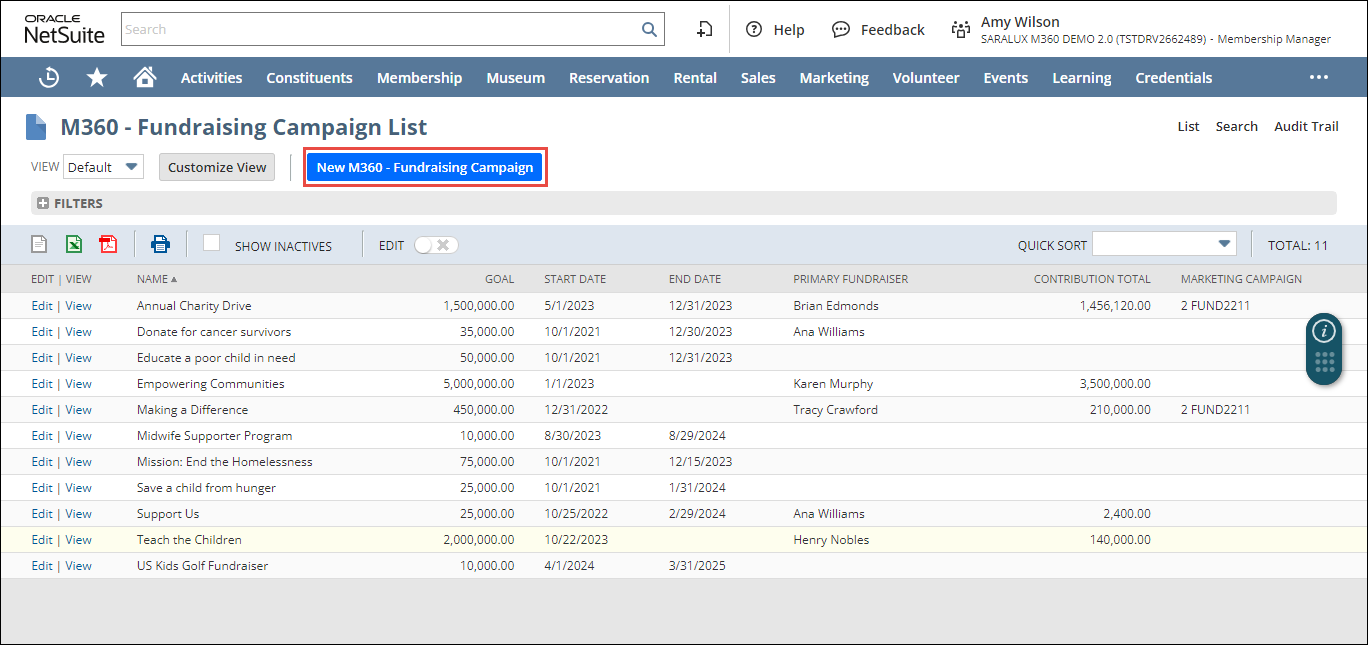Click the search magnifier icon
This screenshot has width=1368, height=645.
(x=649, y=30)
